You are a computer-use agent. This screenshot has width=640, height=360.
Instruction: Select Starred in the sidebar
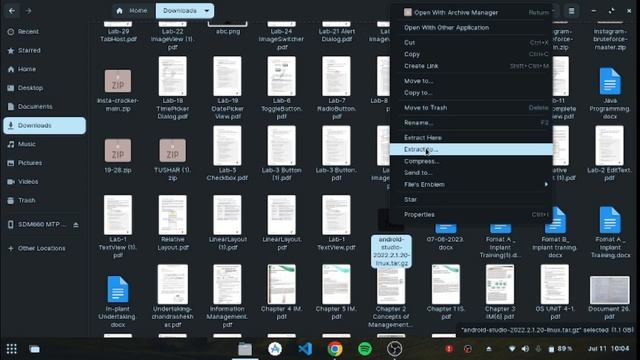[x=44, y=50]
